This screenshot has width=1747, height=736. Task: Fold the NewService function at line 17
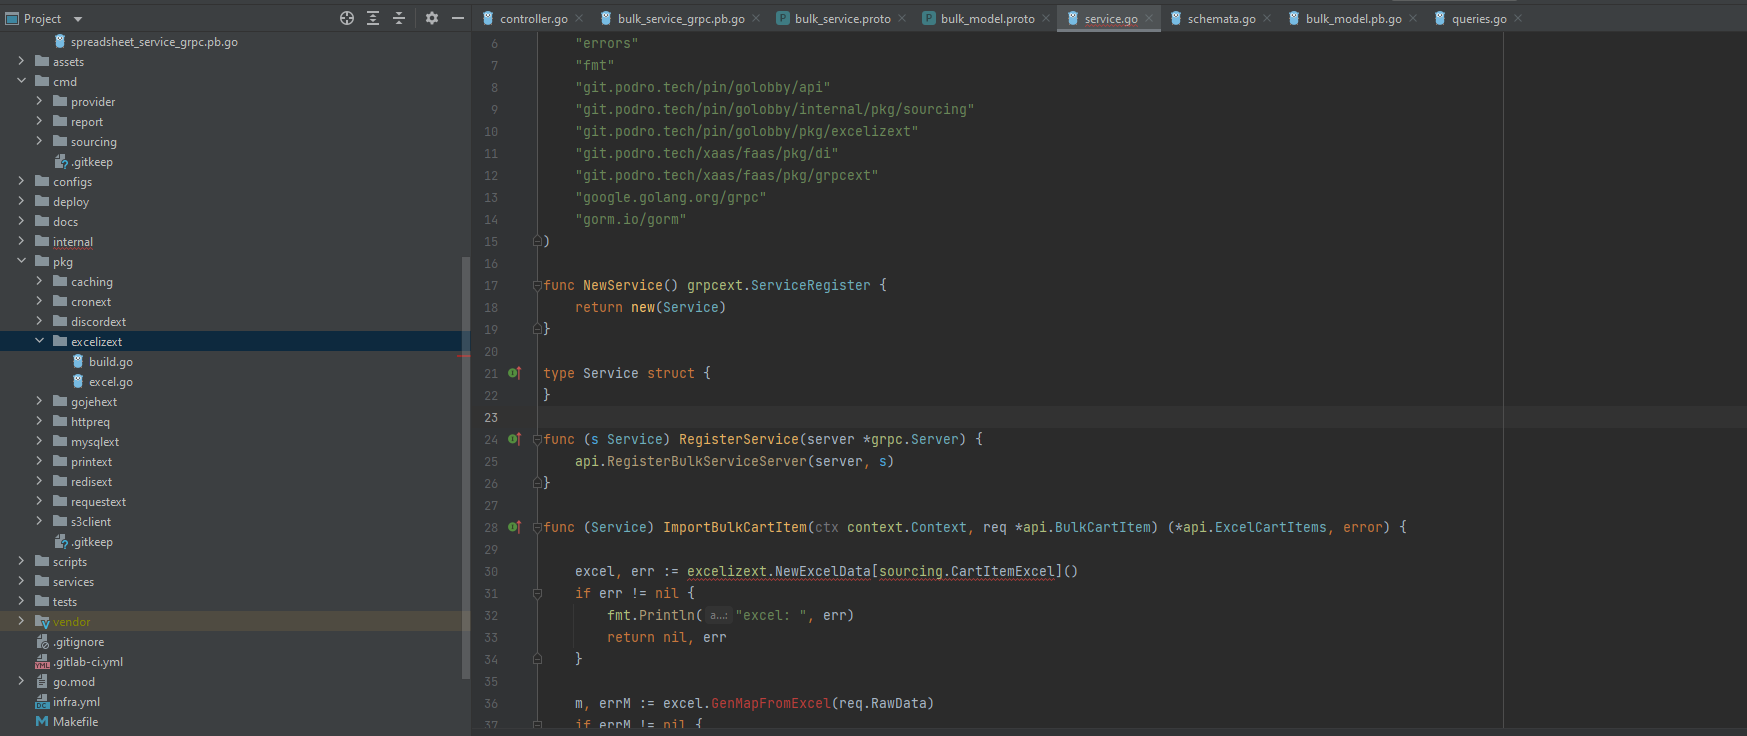pyautogui.click(x=537, y=285)
